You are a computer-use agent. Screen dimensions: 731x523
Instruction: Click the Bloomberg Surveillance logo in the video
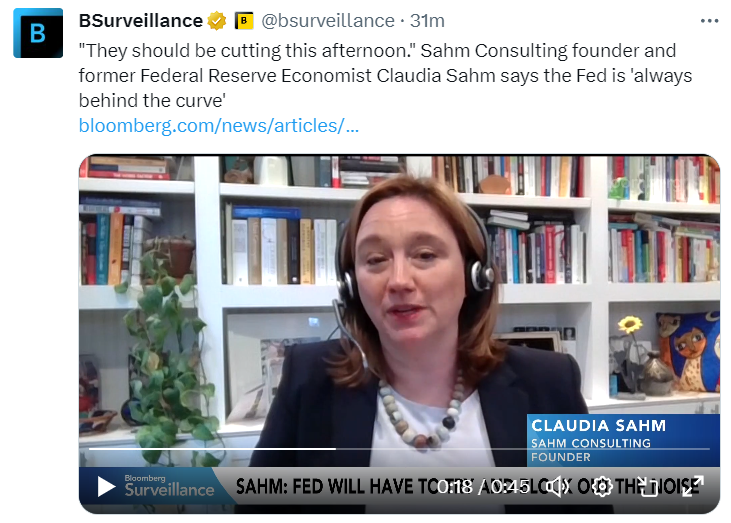point(169,486)
